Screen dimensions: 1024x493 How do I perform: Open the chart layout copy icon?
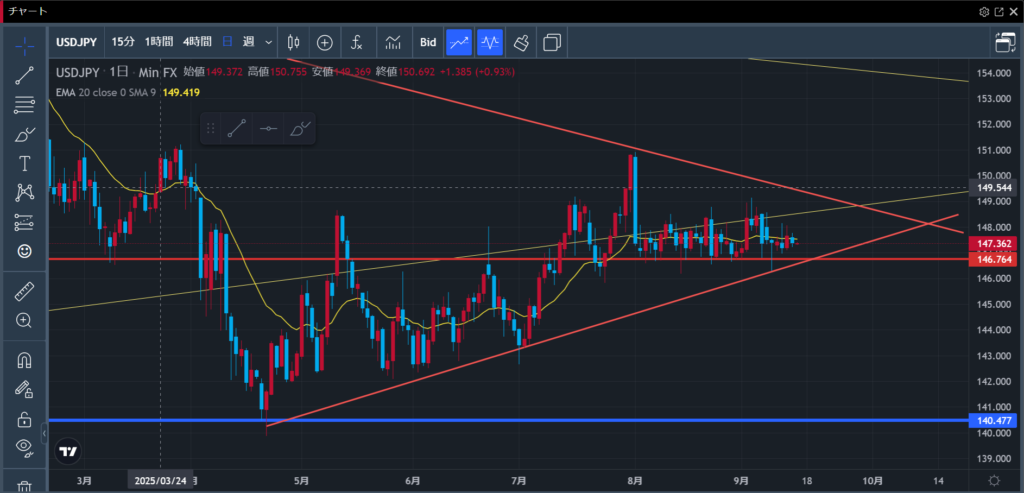[x=552, y=42]
